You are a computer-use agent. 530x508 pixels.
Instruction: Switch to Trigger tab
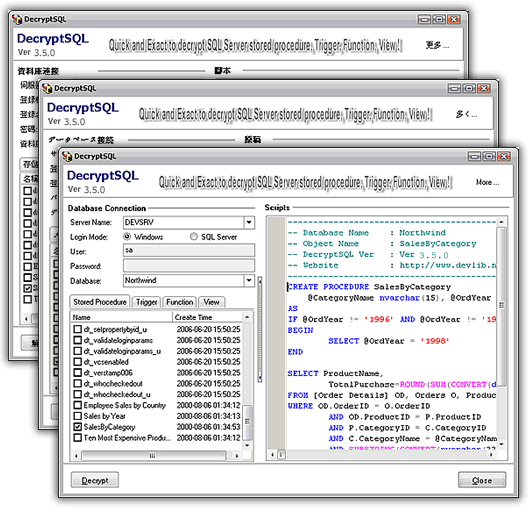[x=147, y=302]
